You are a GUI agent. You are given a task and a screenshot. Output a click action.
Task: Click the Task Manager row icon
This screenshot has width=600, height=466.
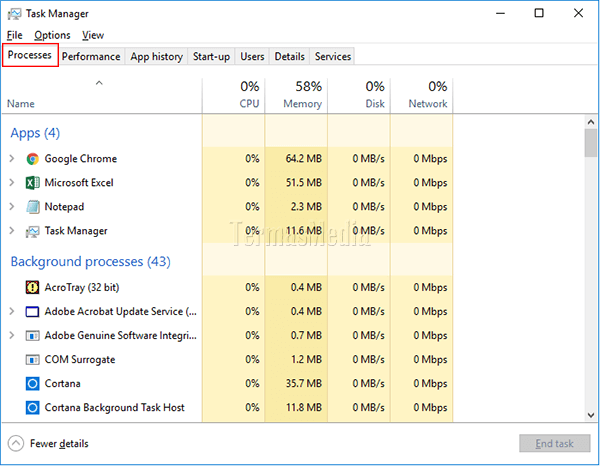pyautogui.click(x=33, y=231)
